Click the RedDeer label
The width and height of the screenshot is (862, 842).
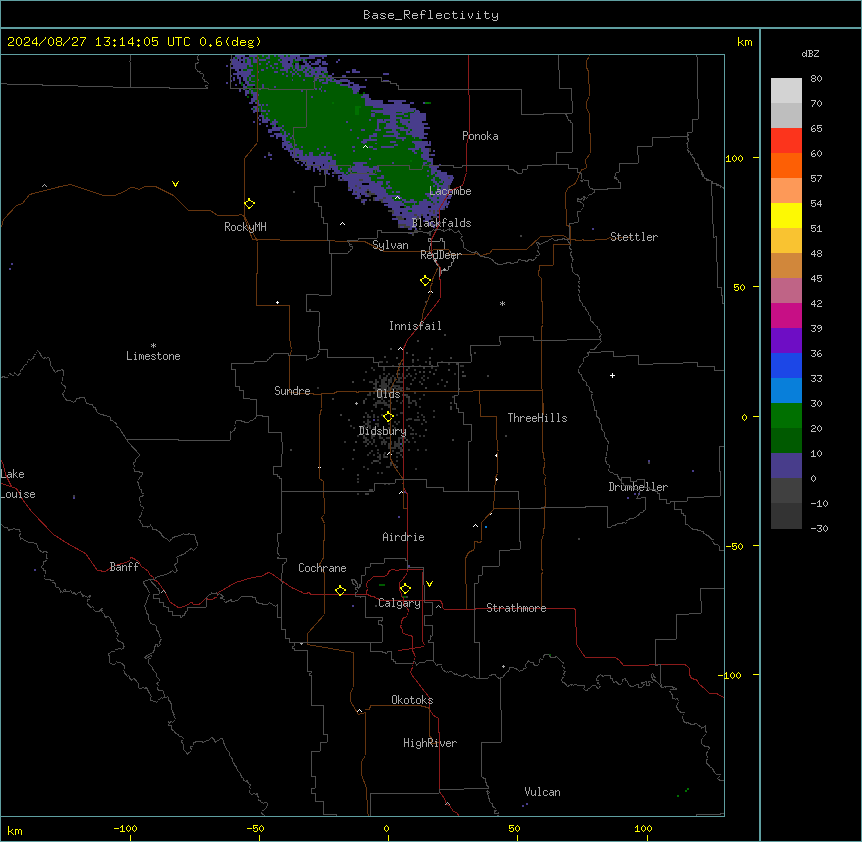coord(440,255)
